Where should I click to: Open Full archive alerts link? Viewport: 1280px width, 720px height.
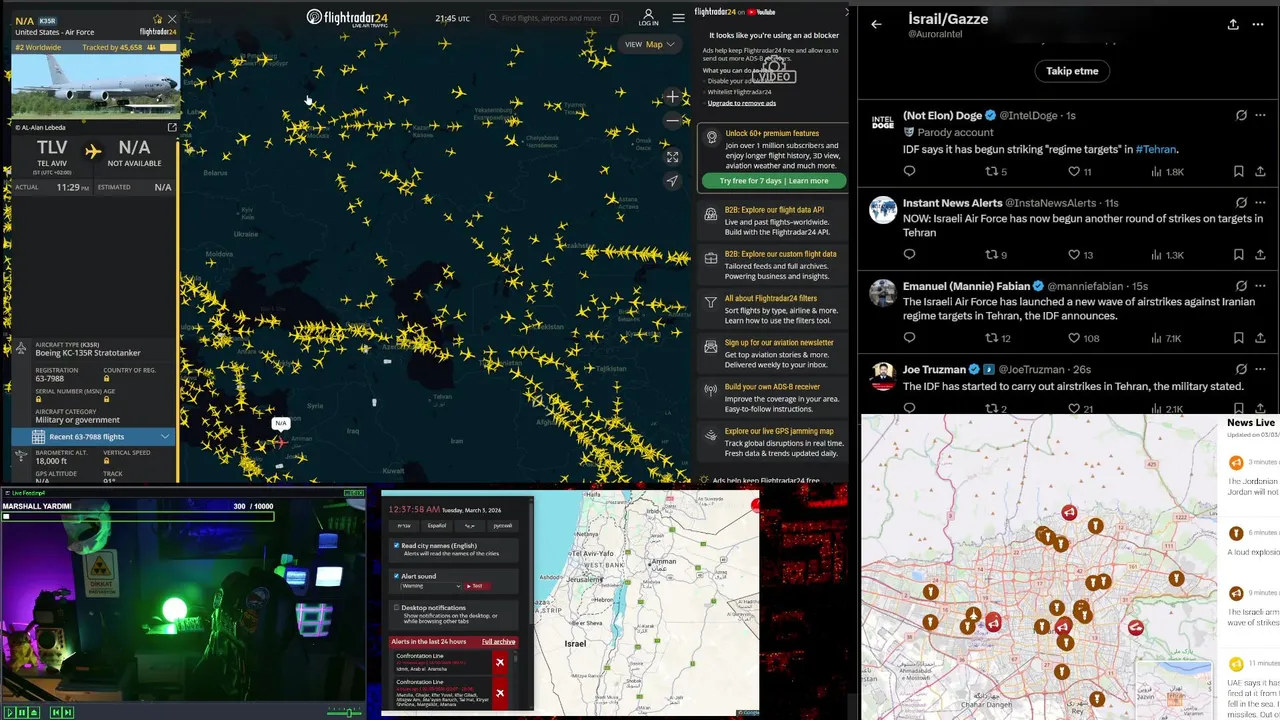(x=499, y=641)
